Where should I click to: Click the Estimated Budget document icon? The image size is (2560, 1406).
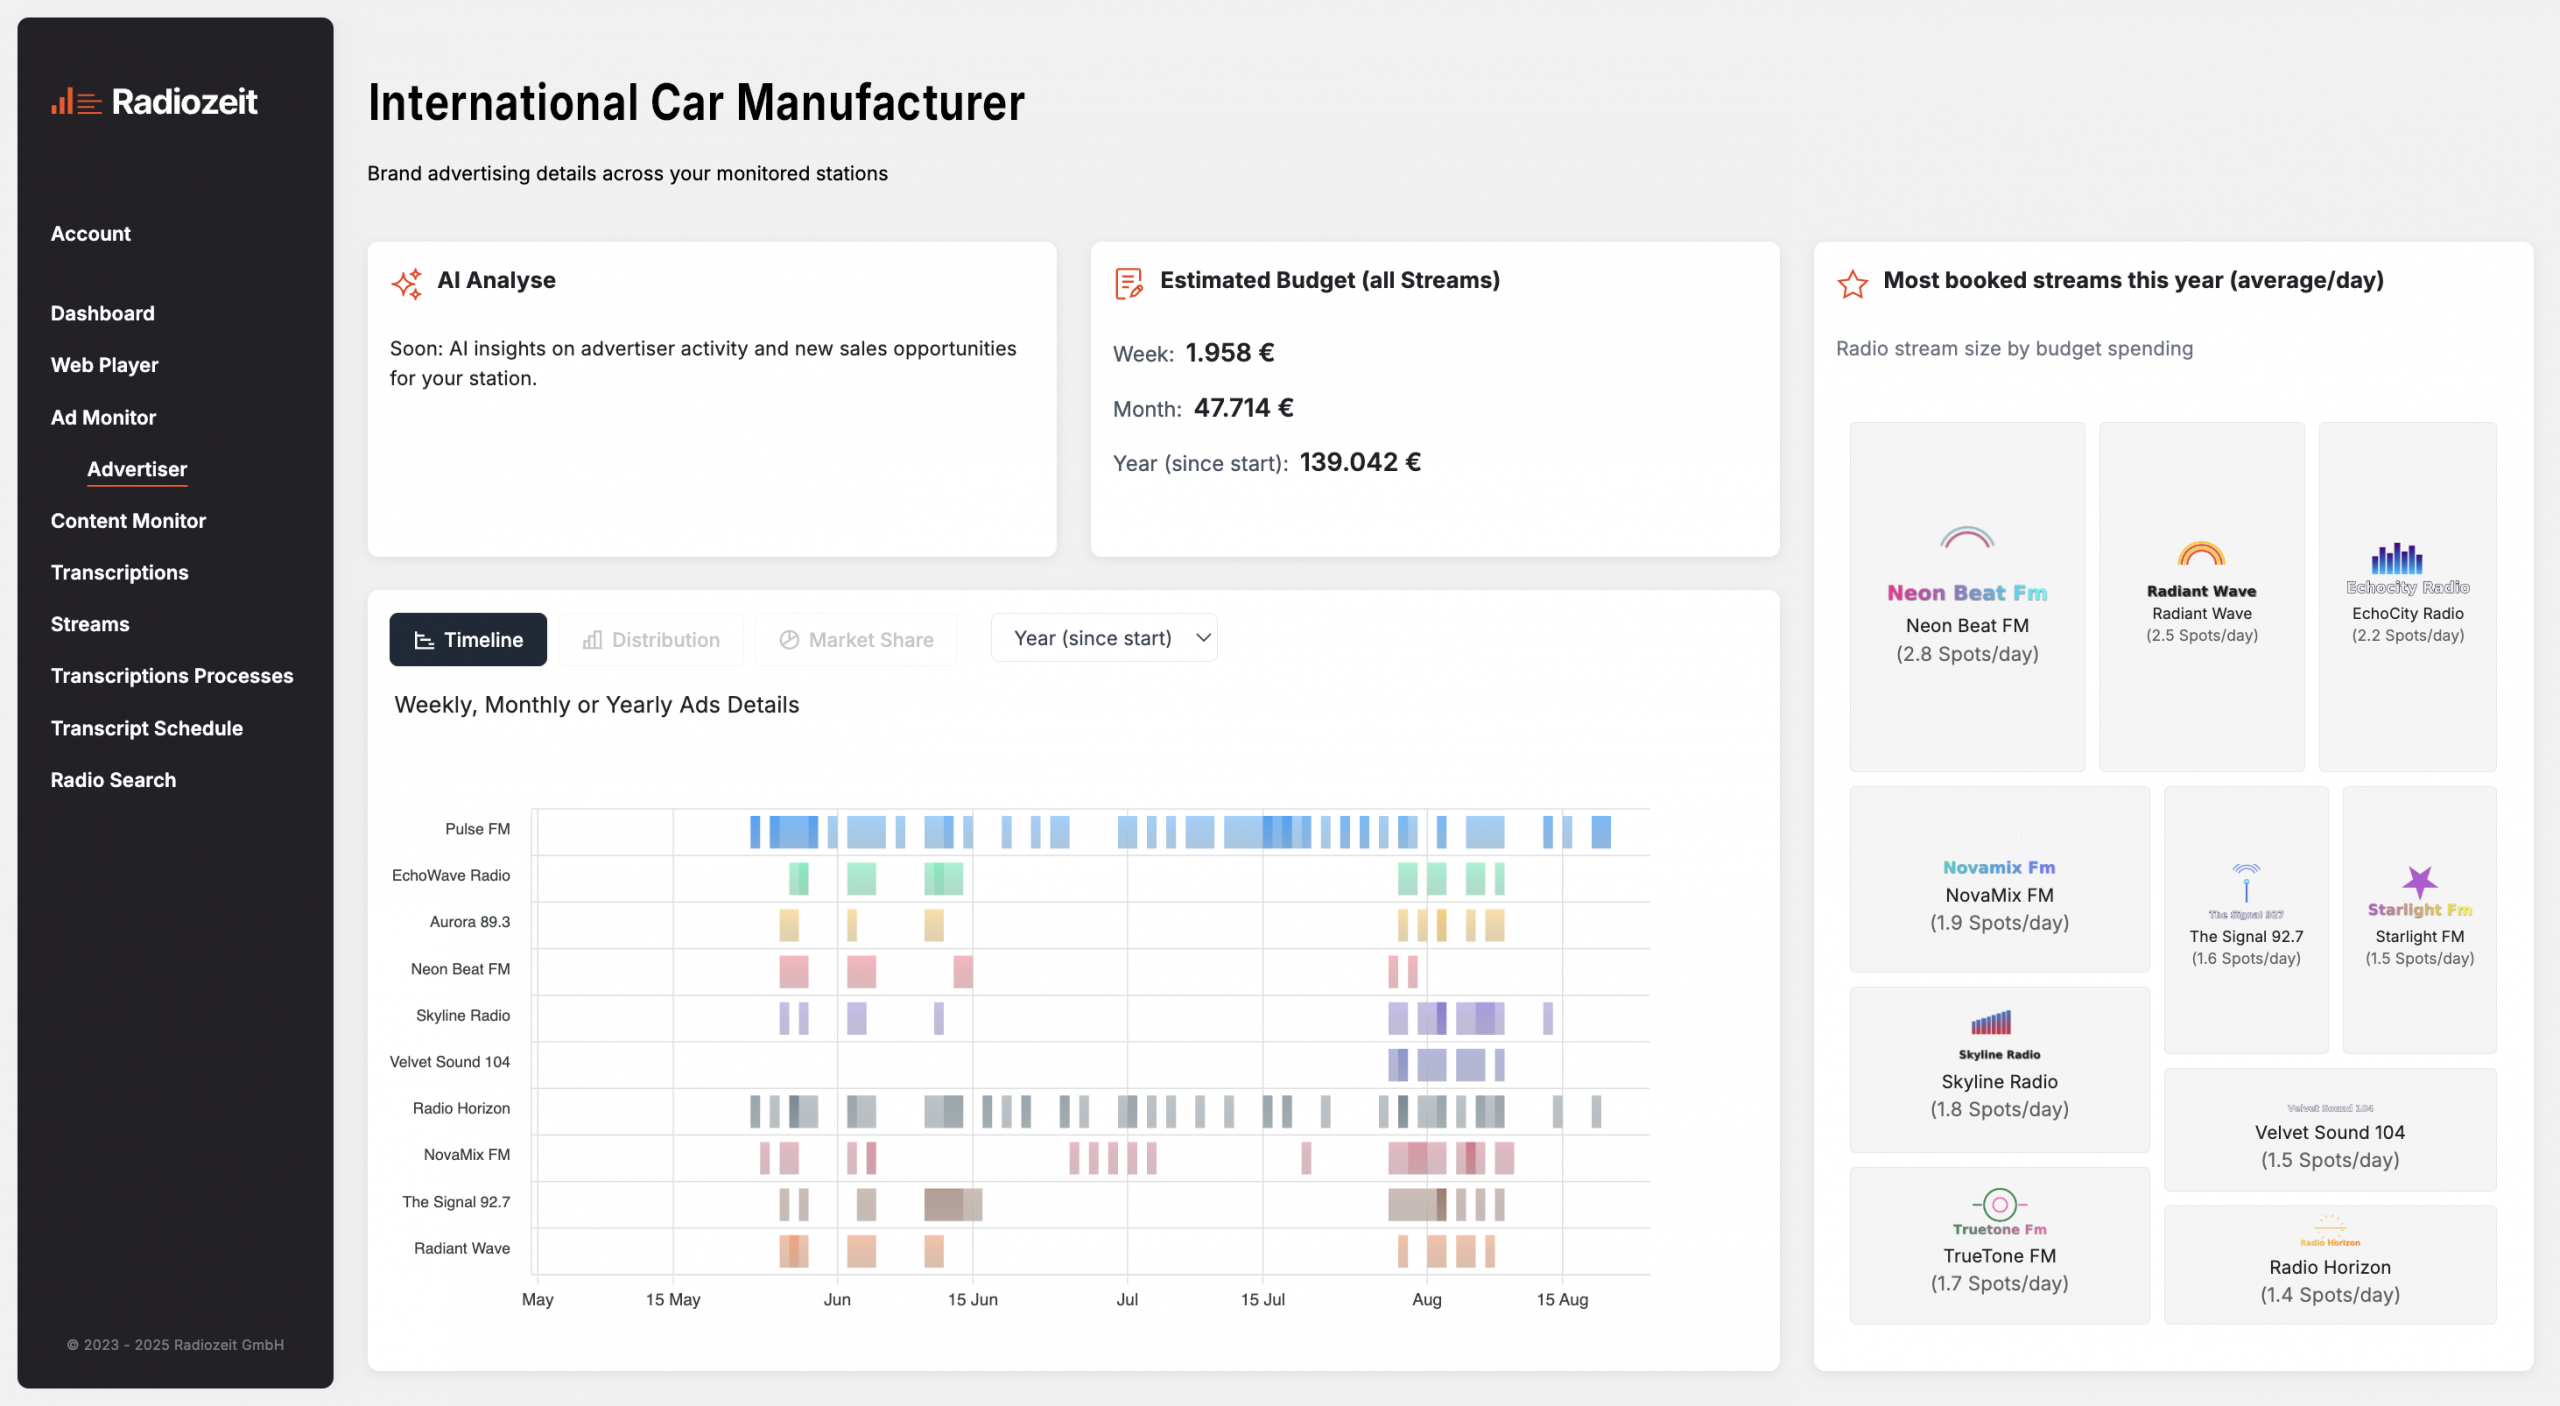(1128, 283)
